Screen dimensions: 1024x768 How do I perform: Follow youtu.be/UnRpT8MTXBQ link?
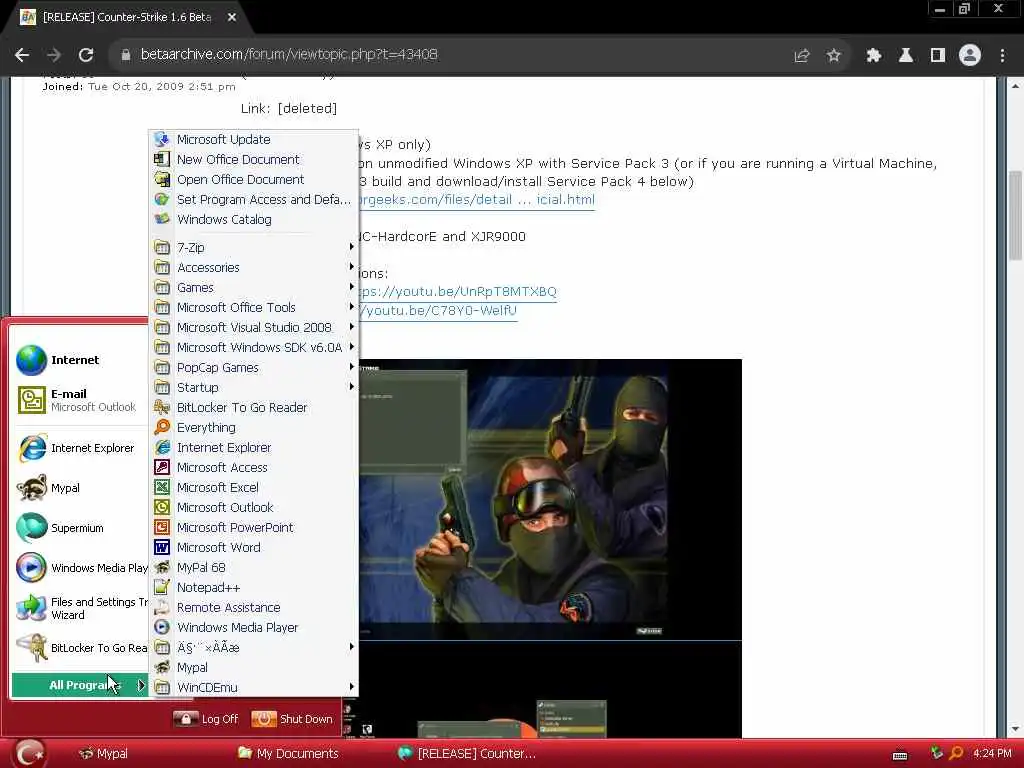click(x=457, y=291)
